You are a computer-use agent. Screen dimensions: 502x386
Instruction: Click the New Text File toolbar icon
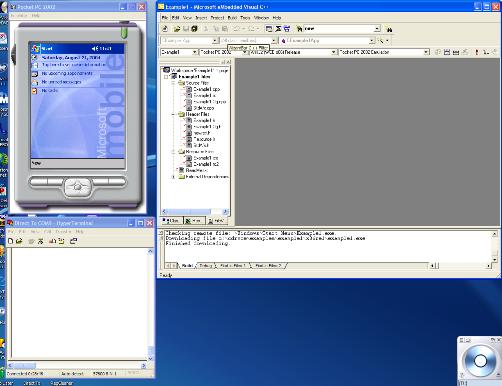(165, 29)
